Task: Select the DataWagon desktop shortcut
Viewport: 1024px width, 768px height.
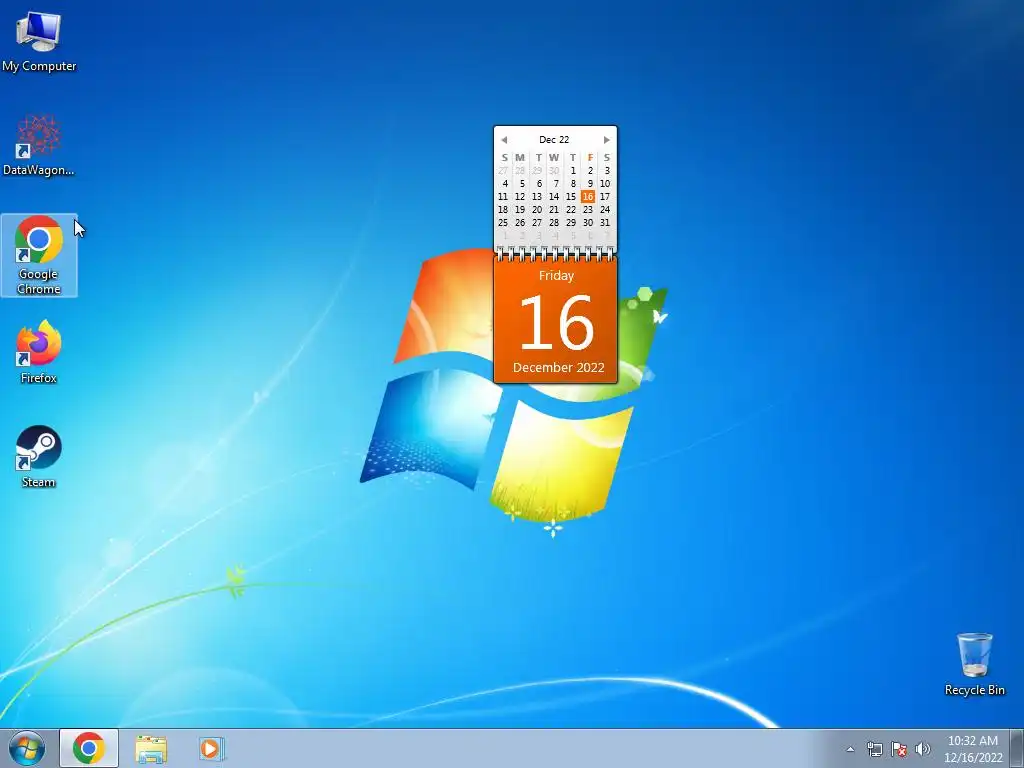Action: pyautogui.click(x=39, y=145)
